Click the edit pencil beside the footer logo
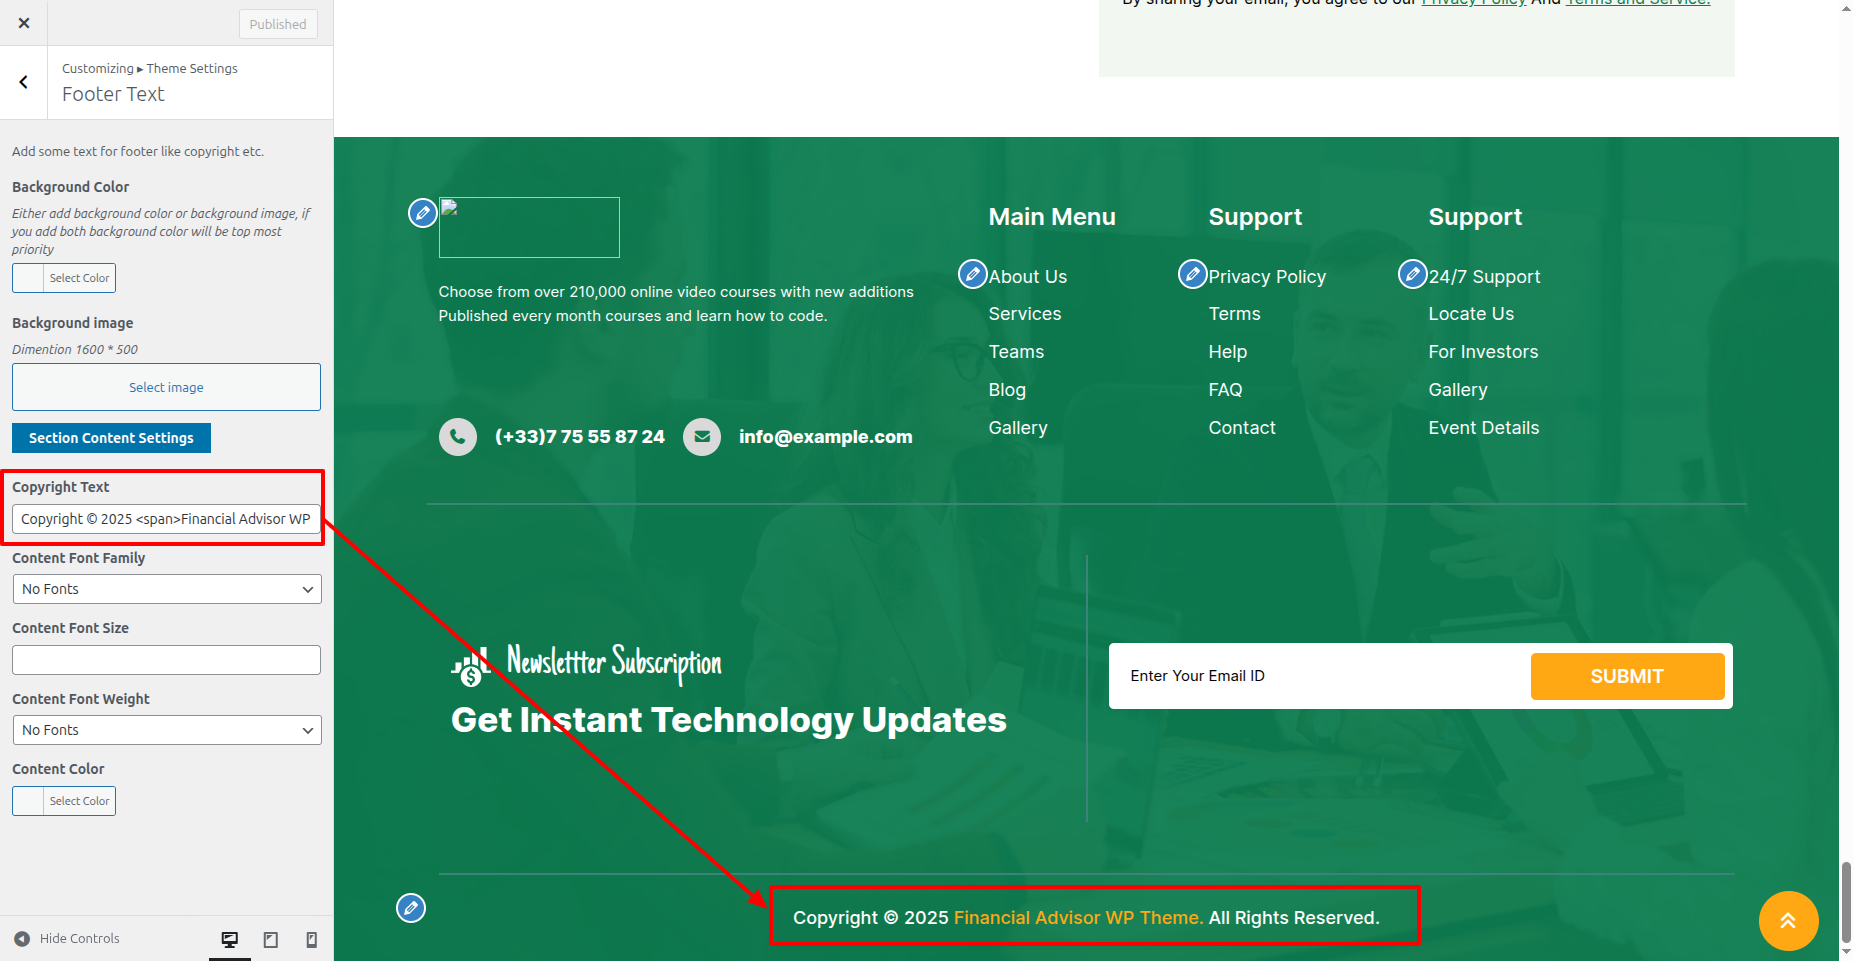This screenshot has height=961, width=1854. (x=422, y=212)
